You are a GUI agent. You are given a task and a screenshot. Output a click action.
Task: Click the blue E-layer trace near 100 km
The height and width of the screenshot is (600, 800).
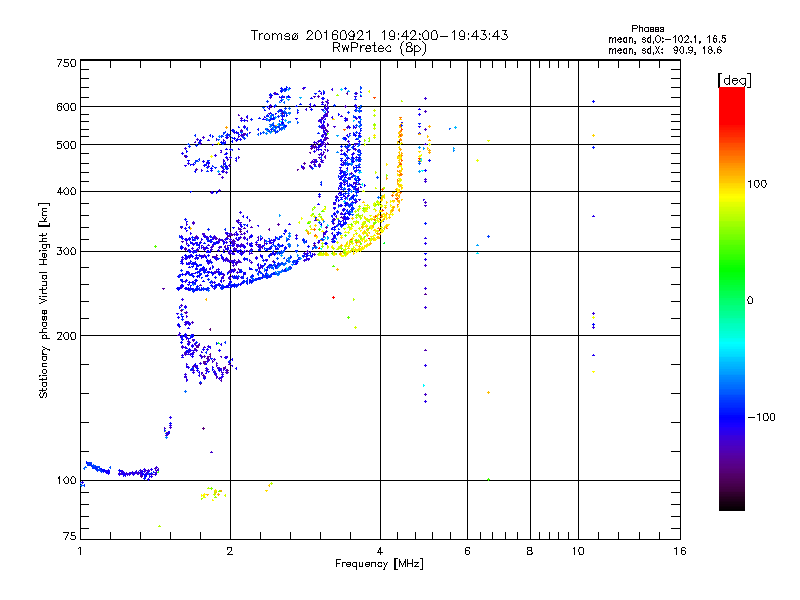122,471
